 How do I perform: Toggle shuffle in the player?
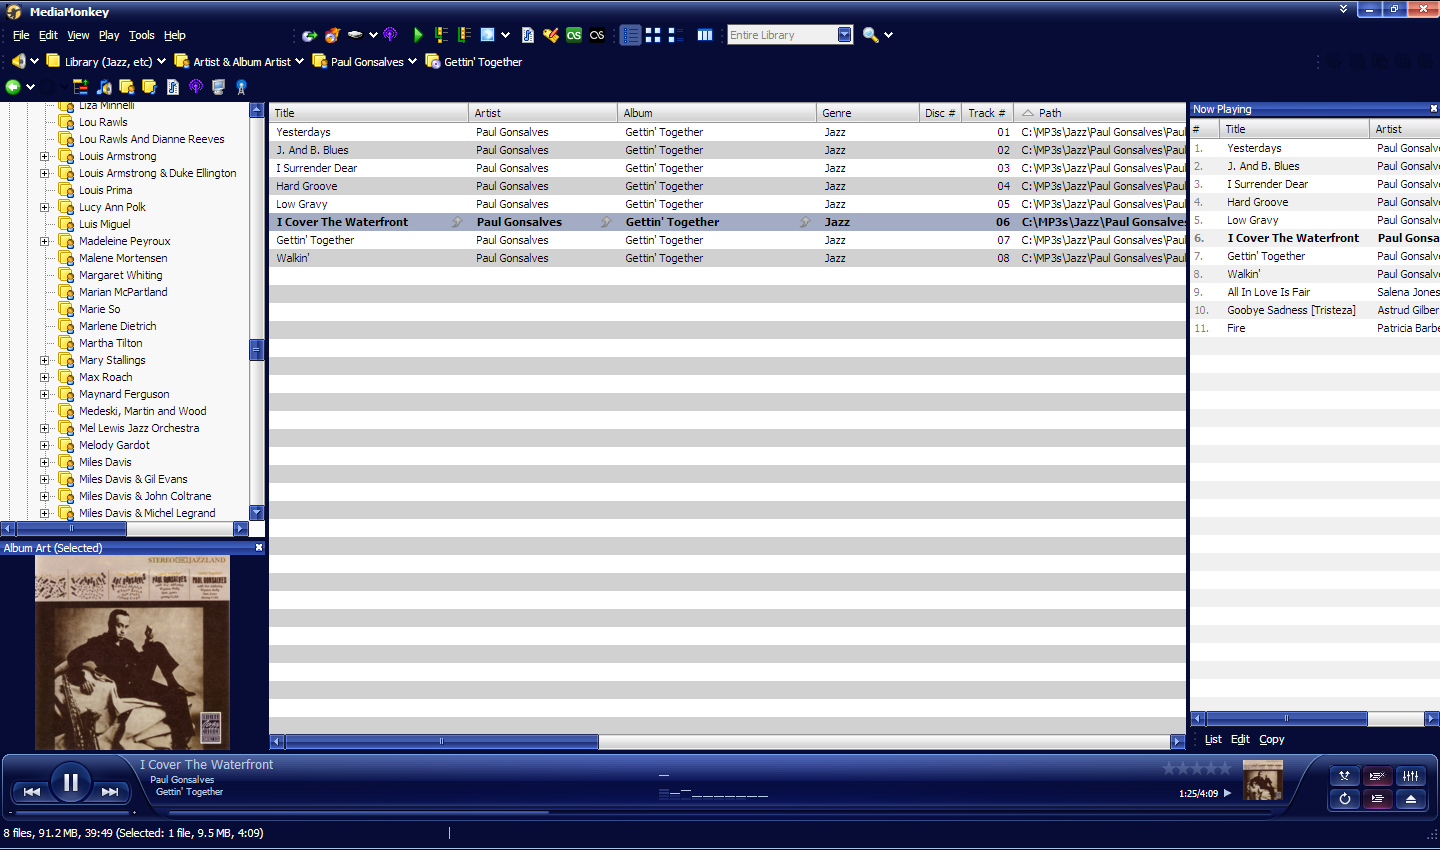1345,776
